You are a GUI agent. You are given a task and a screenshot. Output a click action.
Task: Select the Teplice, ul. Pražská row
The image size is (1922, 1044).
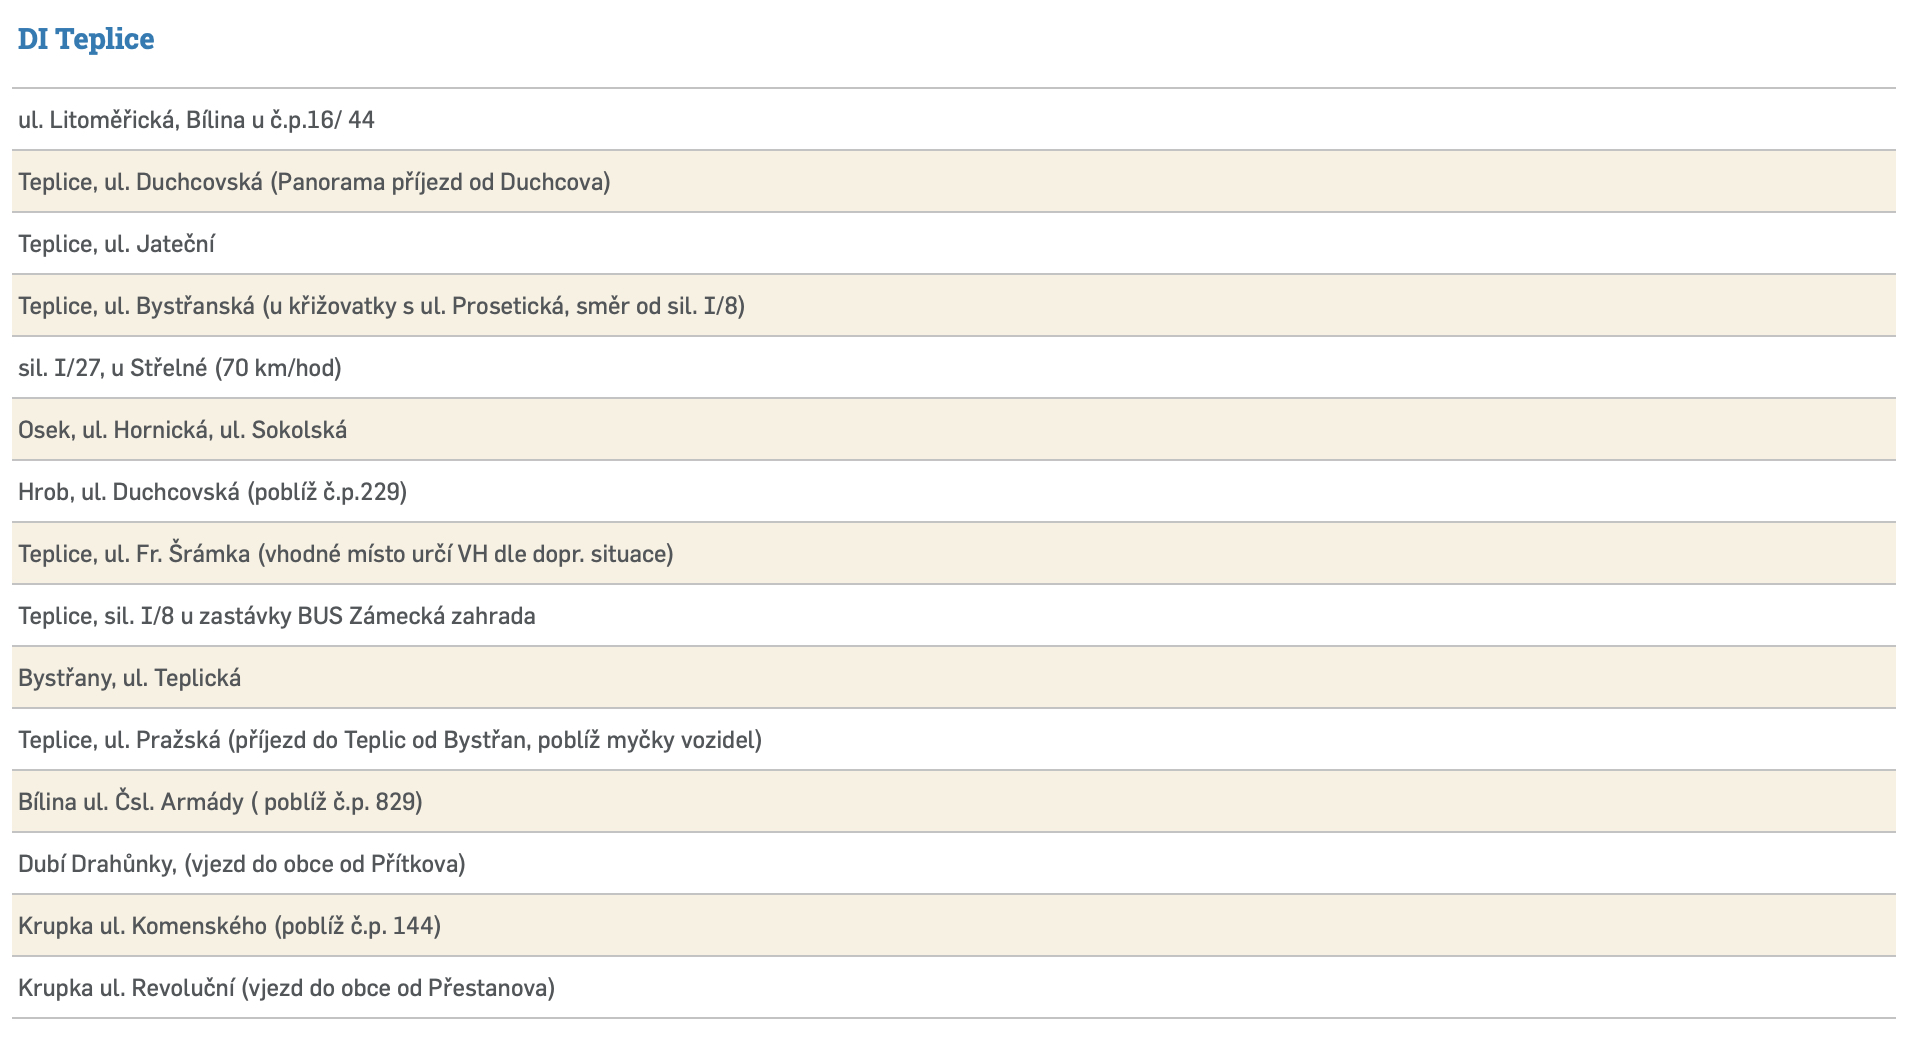point(390,740)
